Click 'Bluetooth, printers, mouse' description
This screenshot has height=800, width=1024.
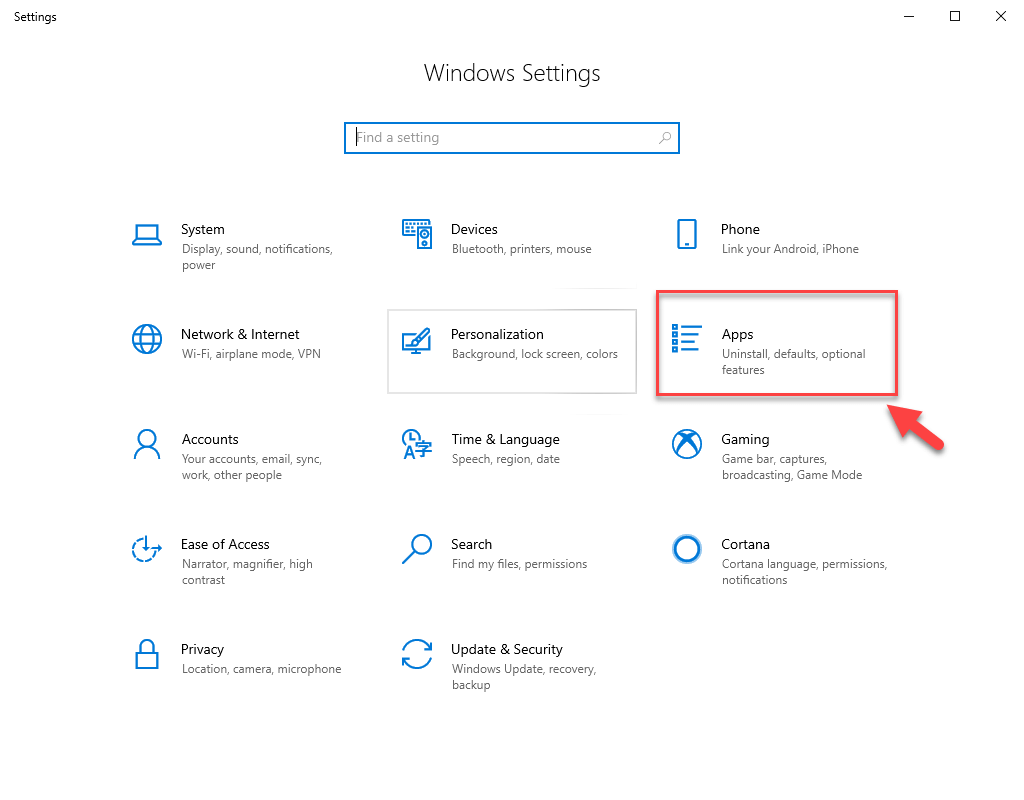(521, 249)
